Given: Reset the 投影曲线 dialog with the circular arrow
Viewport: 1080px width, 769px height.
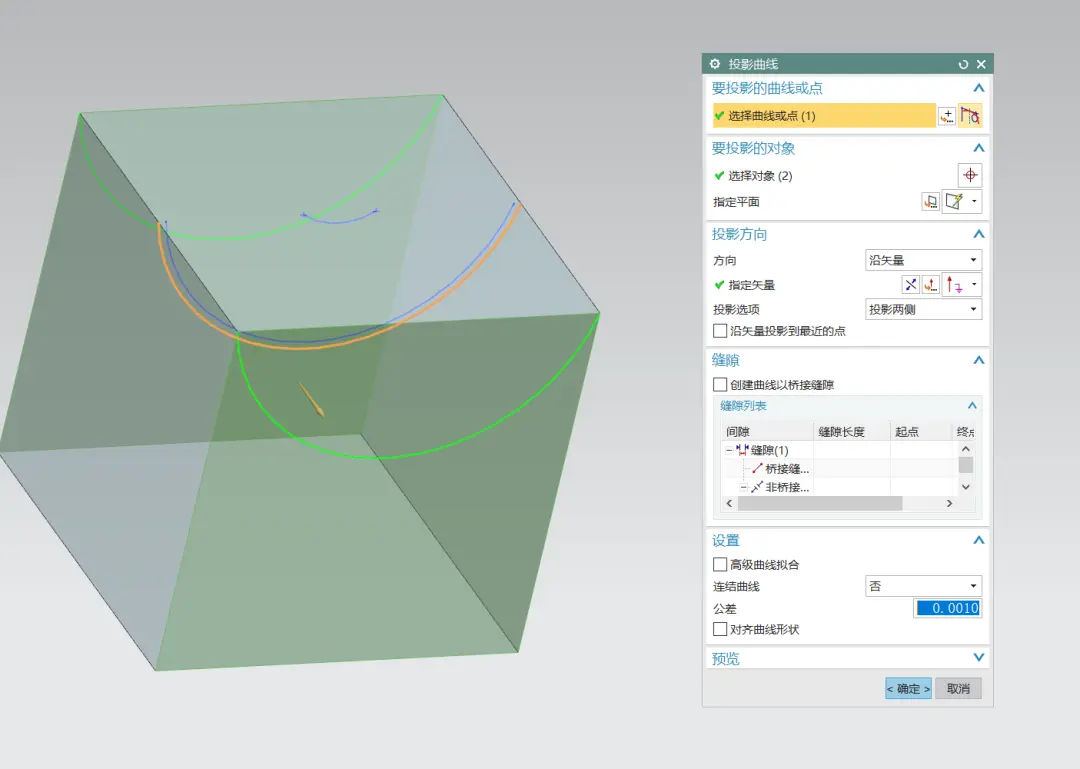Looking at the screenshot, I should [x=963, y=64].
